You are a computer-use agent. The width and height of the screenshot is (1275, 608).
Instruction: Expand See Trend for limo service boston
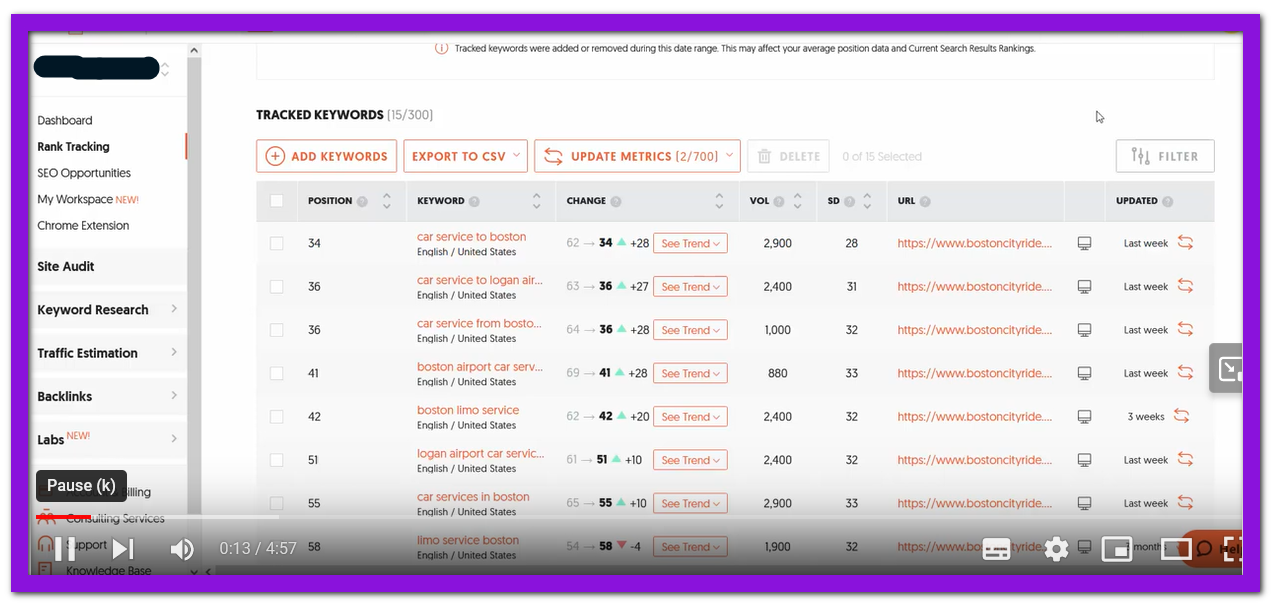pyautogui.click(x=690, y=547)
